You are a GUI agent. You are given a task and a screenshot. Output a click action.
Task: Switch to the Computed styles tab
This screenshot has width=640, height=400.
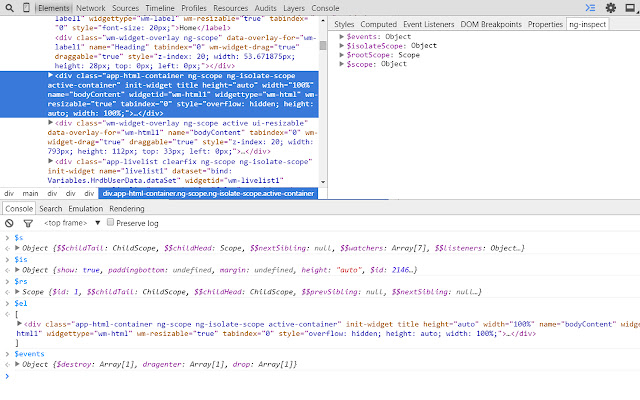pos(378,24)
